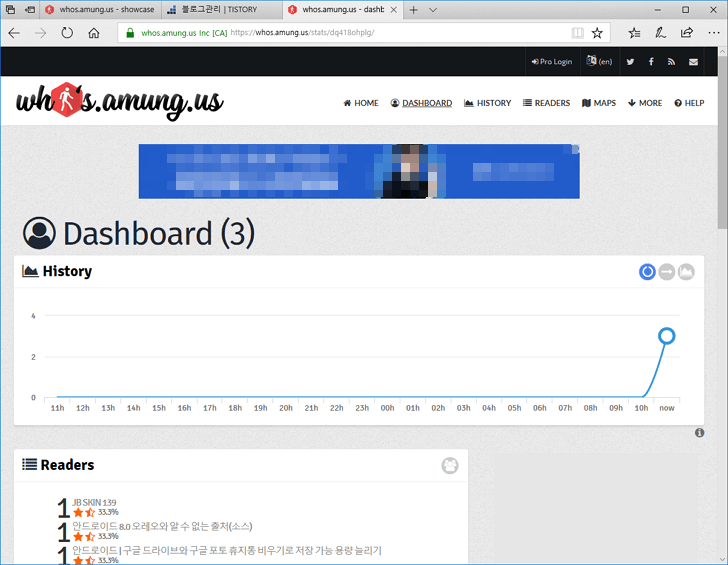Click the info icon below History panel
This screenshot has width=728, height=565.
(700, 433)
